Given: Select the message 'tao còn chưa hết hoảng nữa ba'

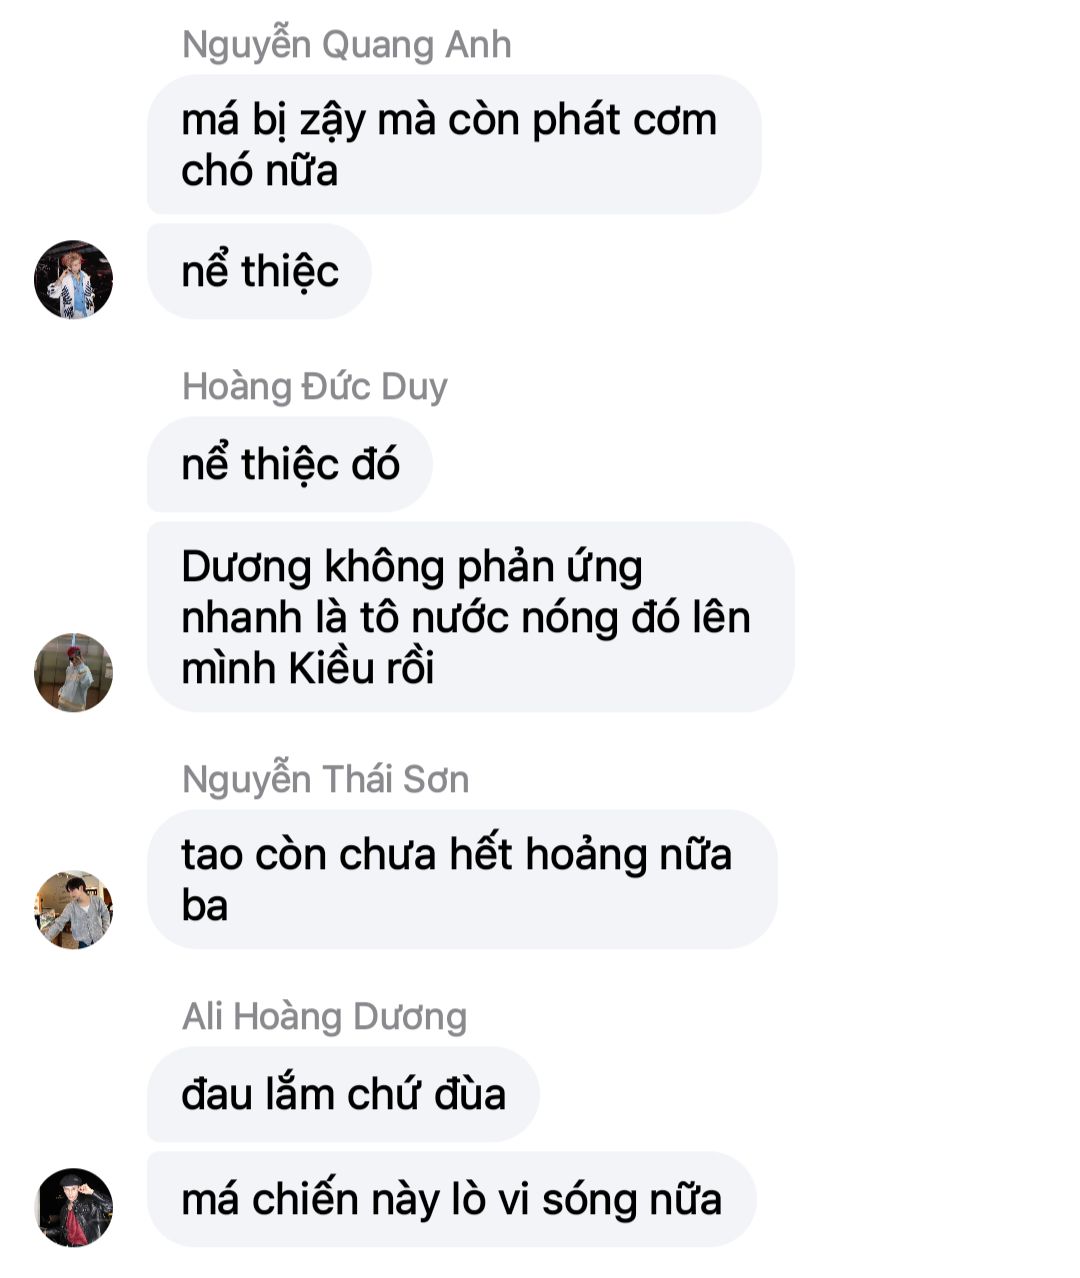Looking at the screenshot, I should click(x=462, y=879).
